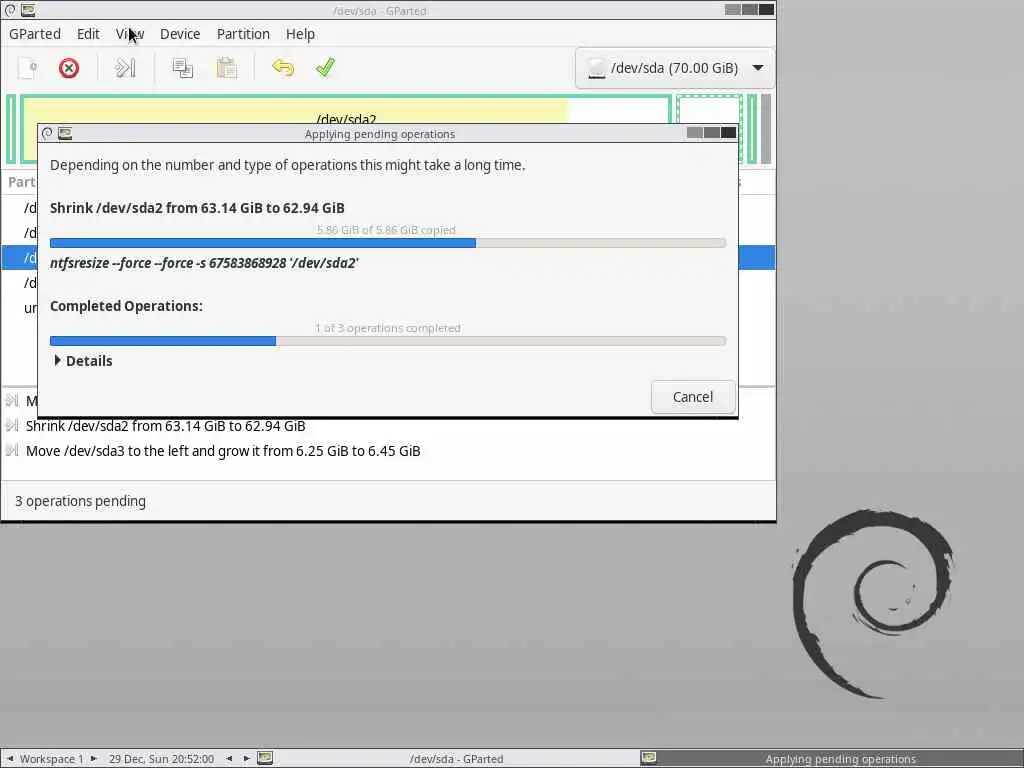Open the Help menu

click(300, 34)
